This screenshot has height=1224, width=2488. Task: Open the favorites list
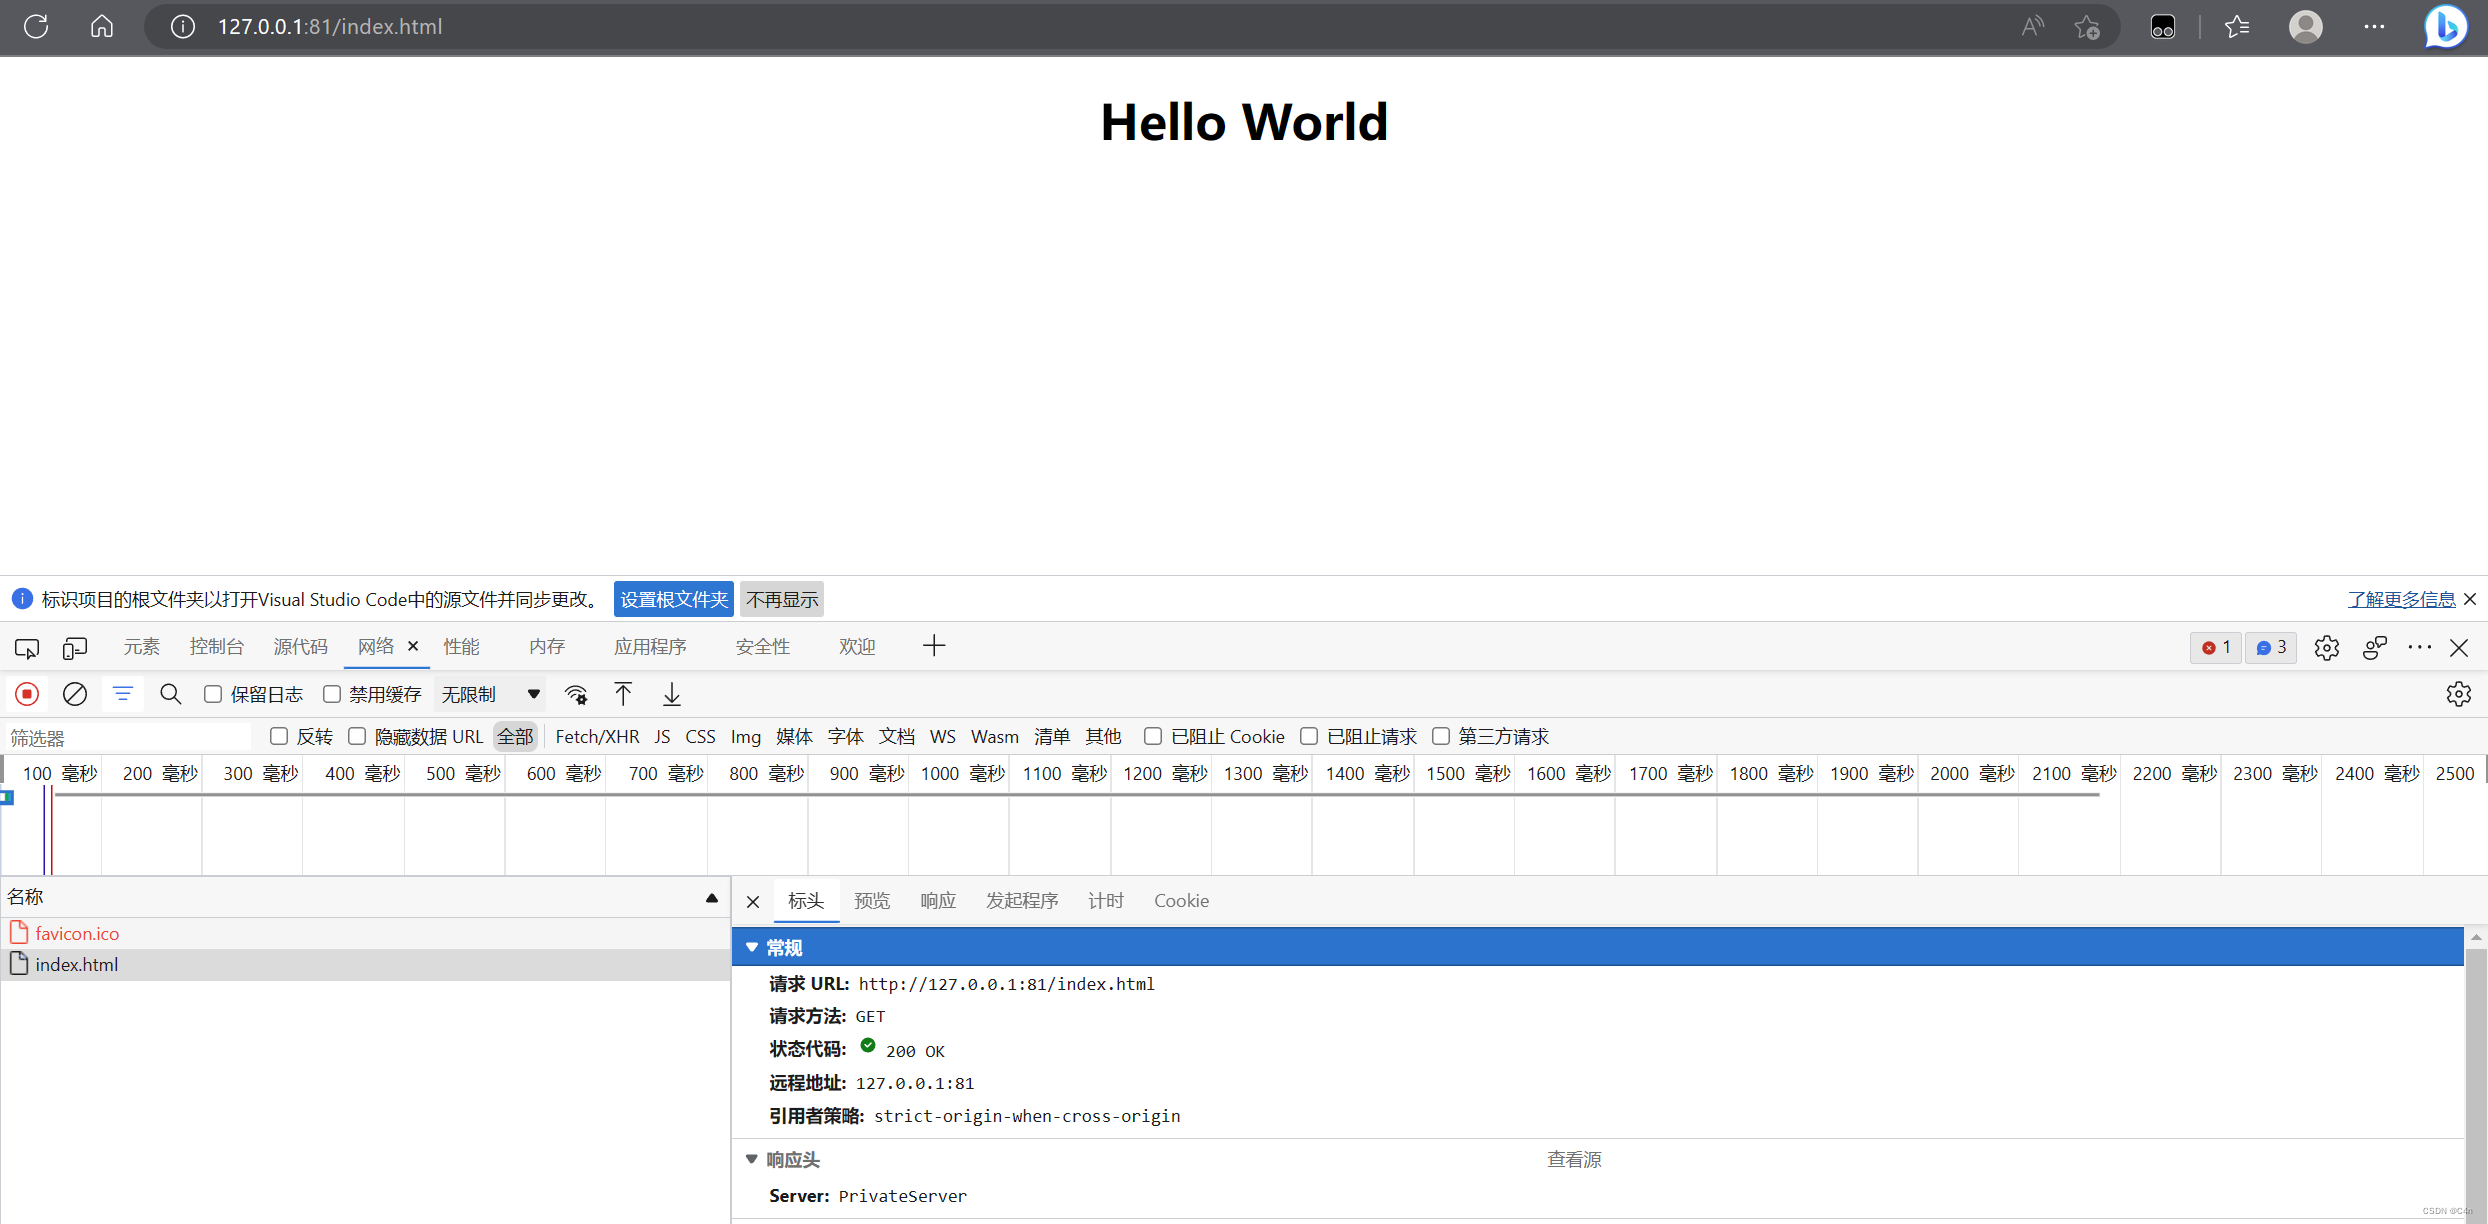pyautogui.click(x=2237, y=26)
